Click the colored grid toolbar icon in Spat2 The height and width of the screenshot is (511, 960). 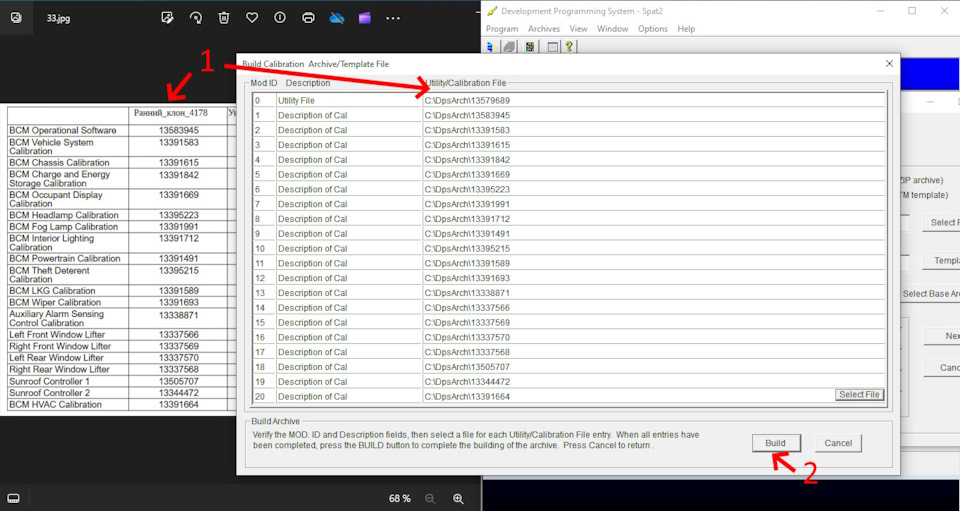point(530,47)
